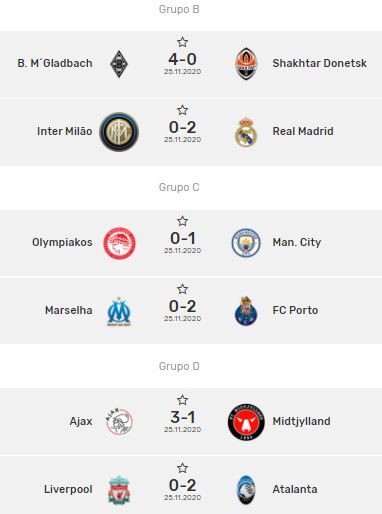Click the Grupo C section heading
Viewport: 382px width, 514px height.
coord(179,187)
